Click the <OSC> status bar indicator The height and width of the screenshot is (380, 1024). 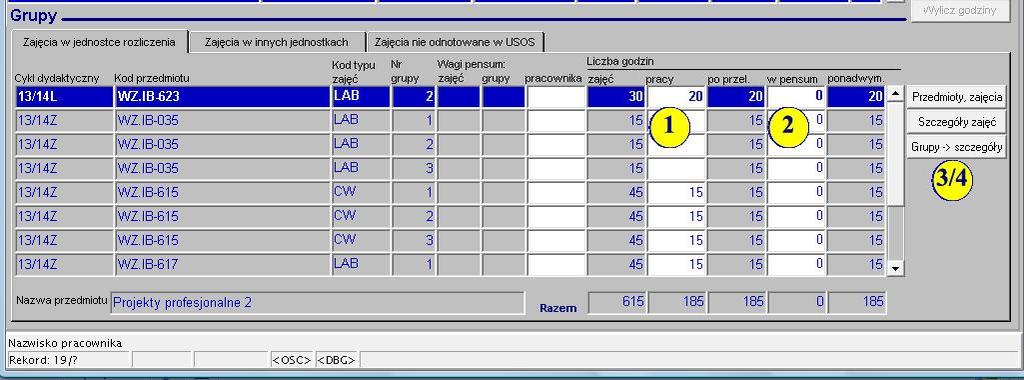(291, 359)
